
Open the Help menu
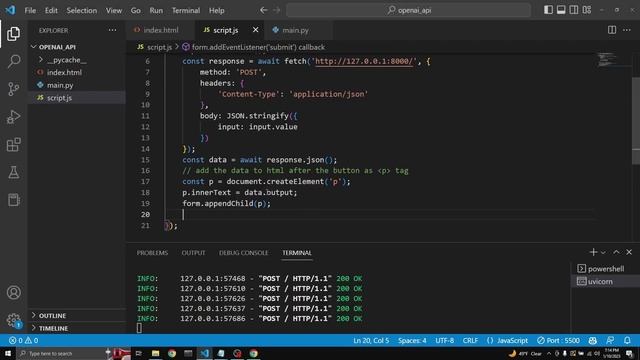click(217, 10)
